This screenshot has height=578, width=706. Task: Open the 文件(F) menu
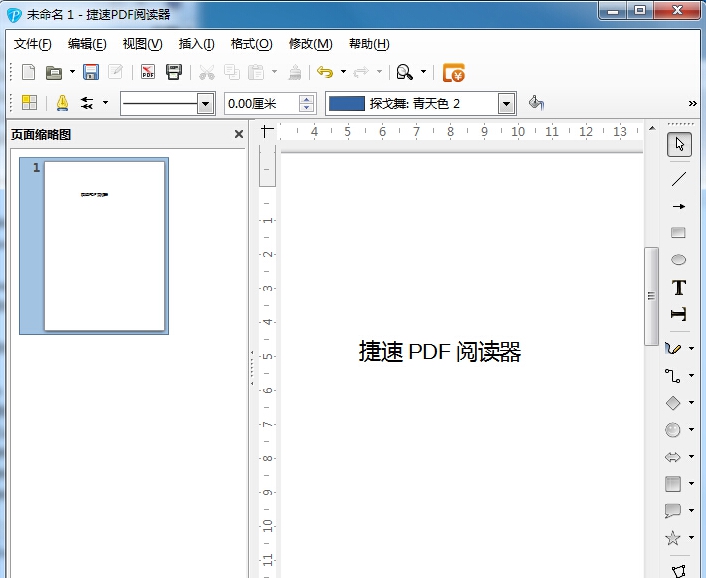[32, 44]
